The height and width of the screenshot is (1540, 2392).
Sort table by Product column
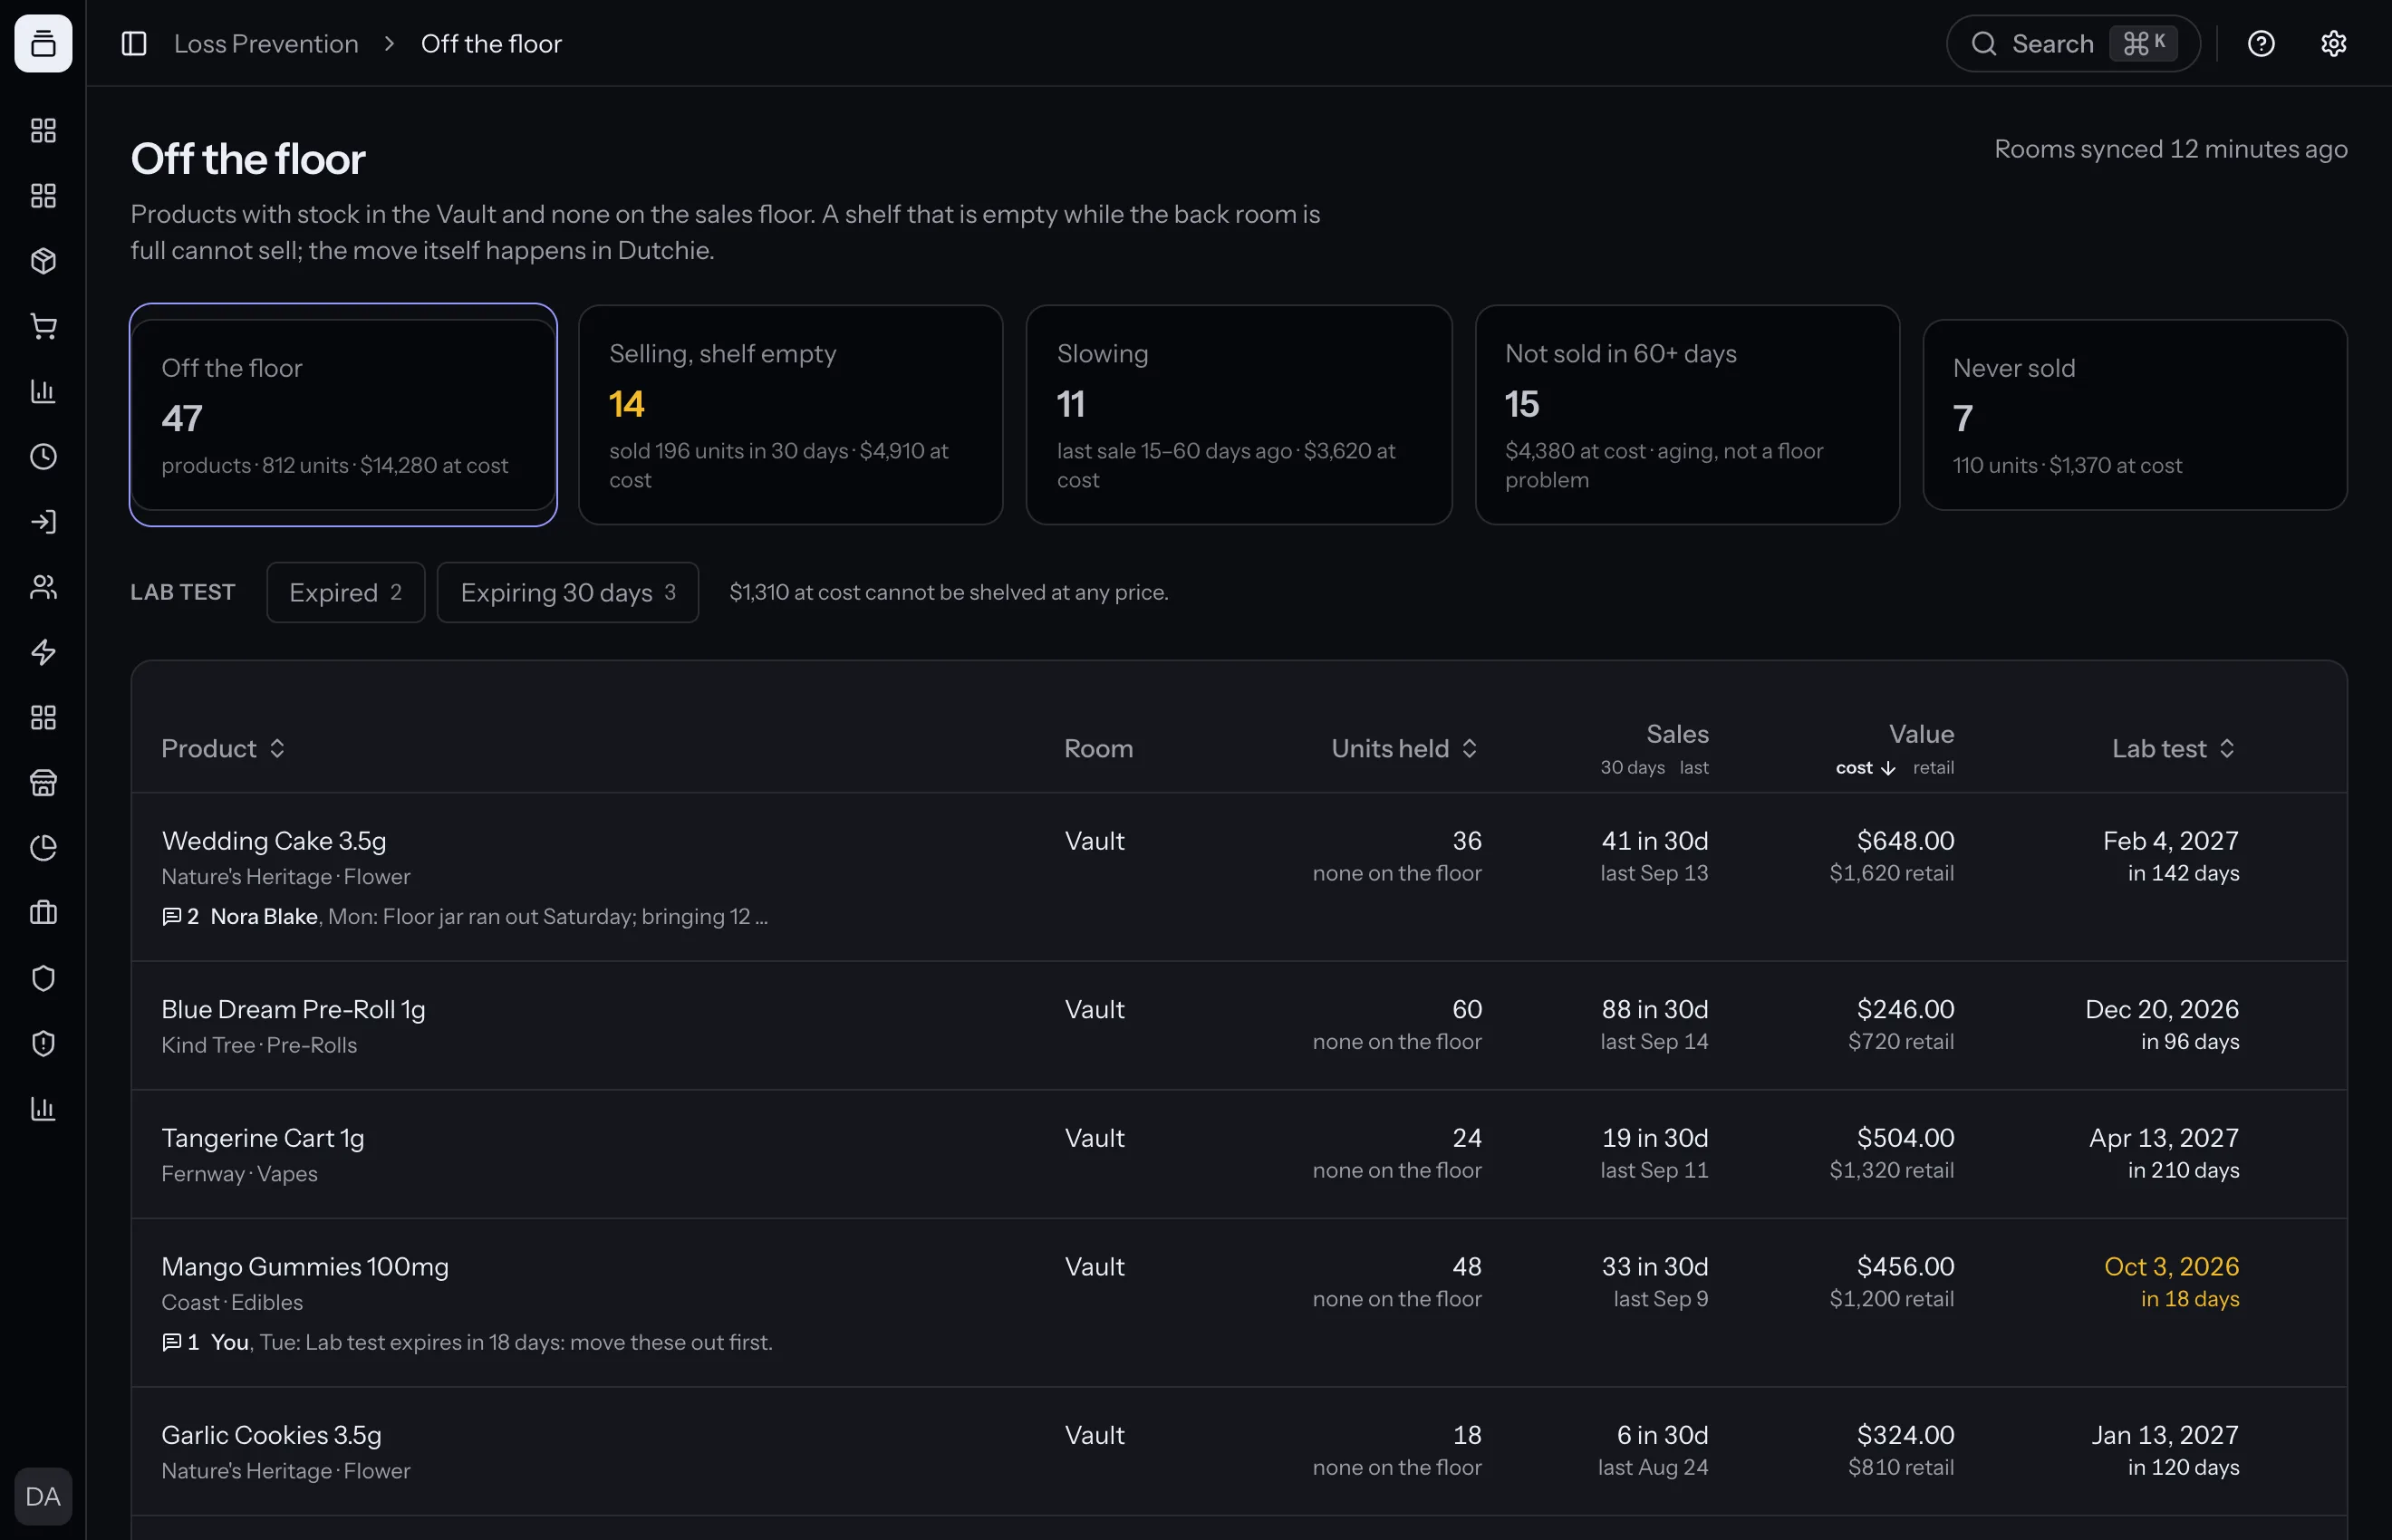[x=223, y=748]
